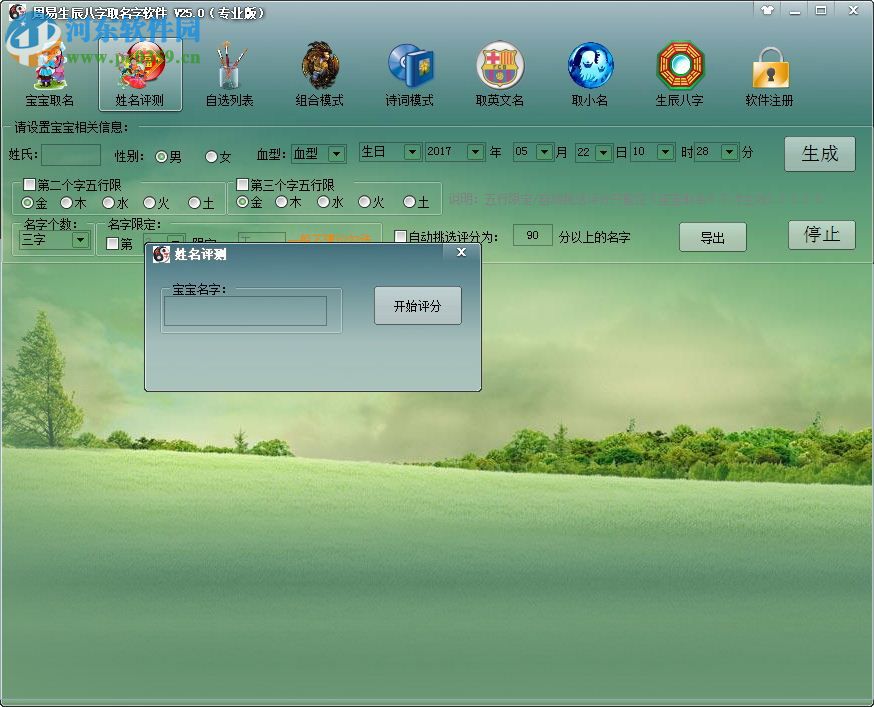
Task: Open the 软件注册 lock icon
Action: [770, 75]
